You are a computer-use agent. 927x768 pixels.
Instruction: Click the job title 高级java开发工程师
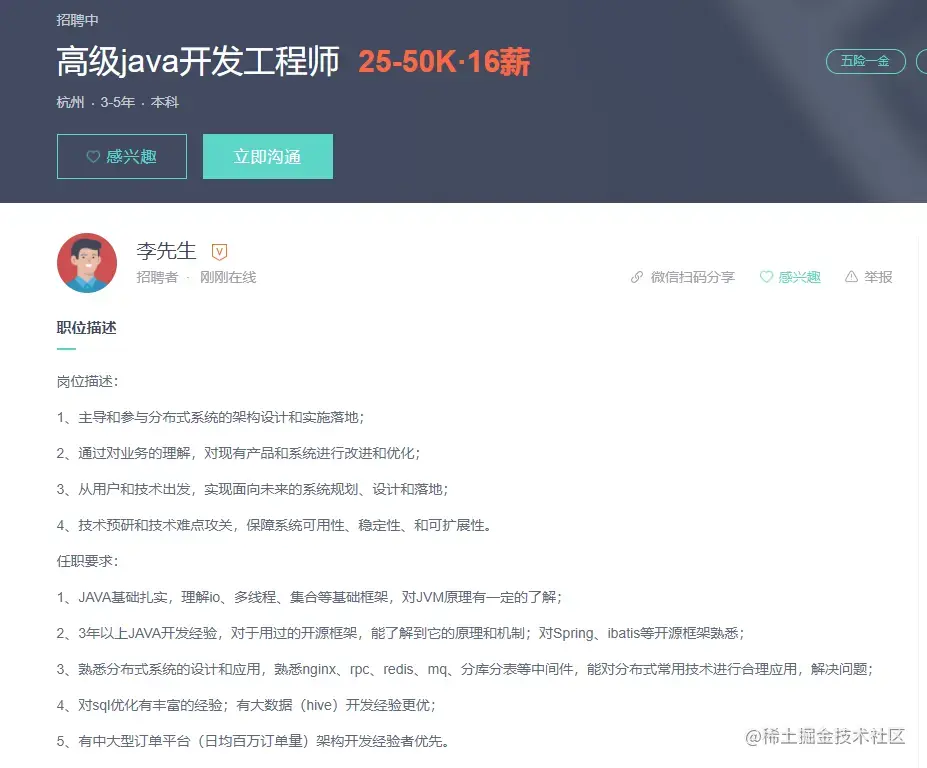[198, 61]
